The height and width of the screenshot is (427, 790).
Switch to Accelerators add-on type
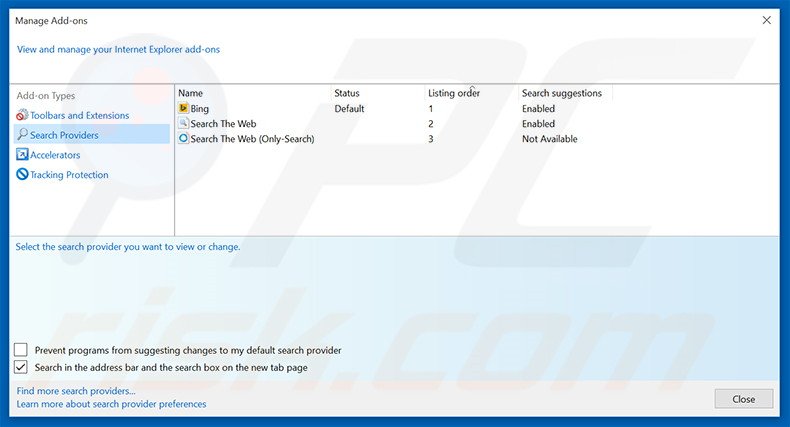[x=55, y=155]
